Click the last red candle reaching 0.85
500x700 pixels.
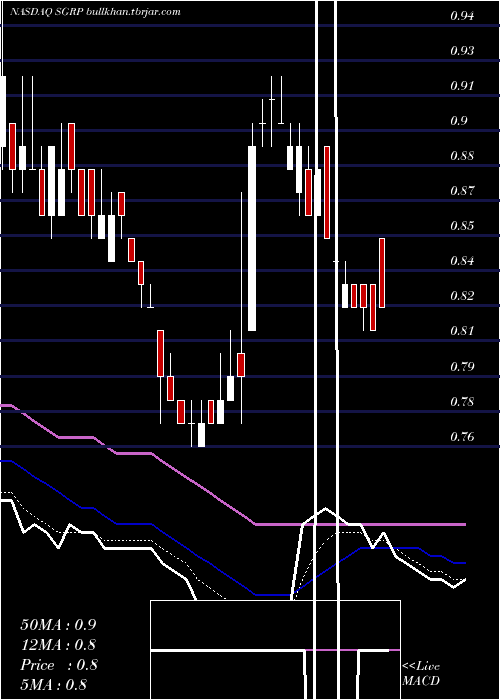[382, 273]
